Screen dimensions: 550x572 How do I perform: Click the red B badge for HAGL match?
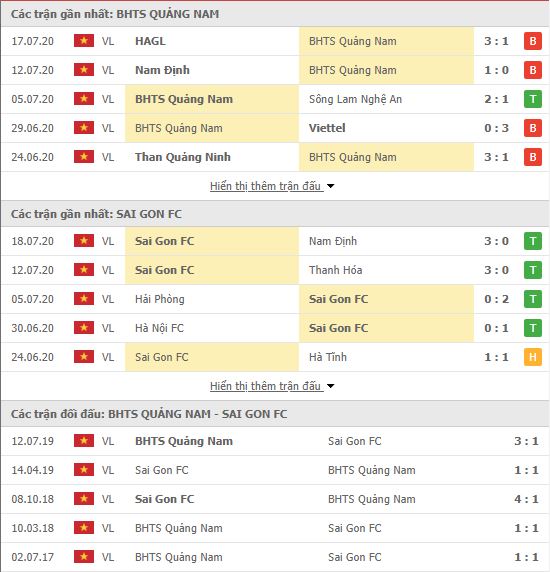[532, 41]
